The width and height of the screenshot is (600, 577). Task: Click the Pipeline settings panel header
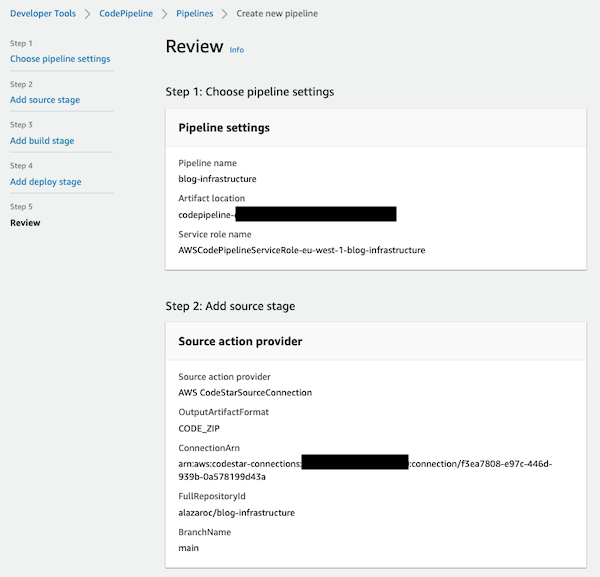coord(376,128)
